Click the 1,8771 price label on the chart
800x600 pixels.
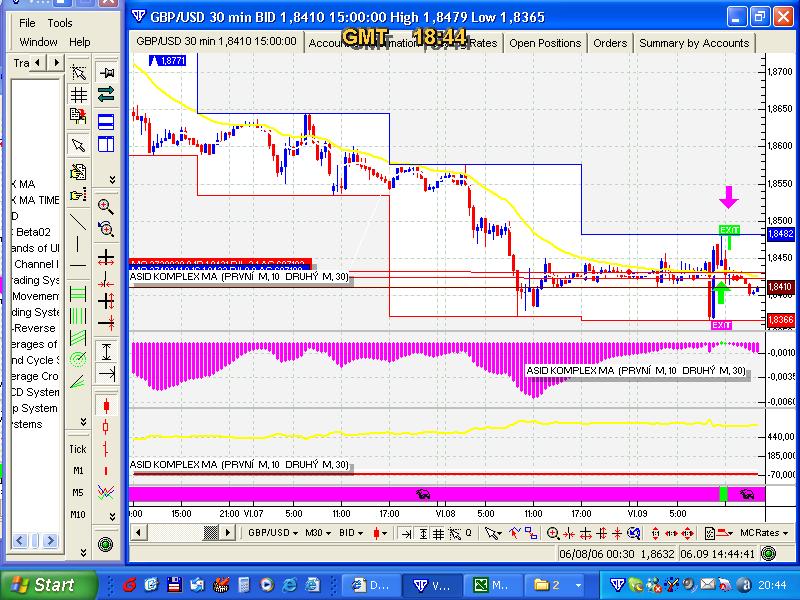tap(167, 61)
